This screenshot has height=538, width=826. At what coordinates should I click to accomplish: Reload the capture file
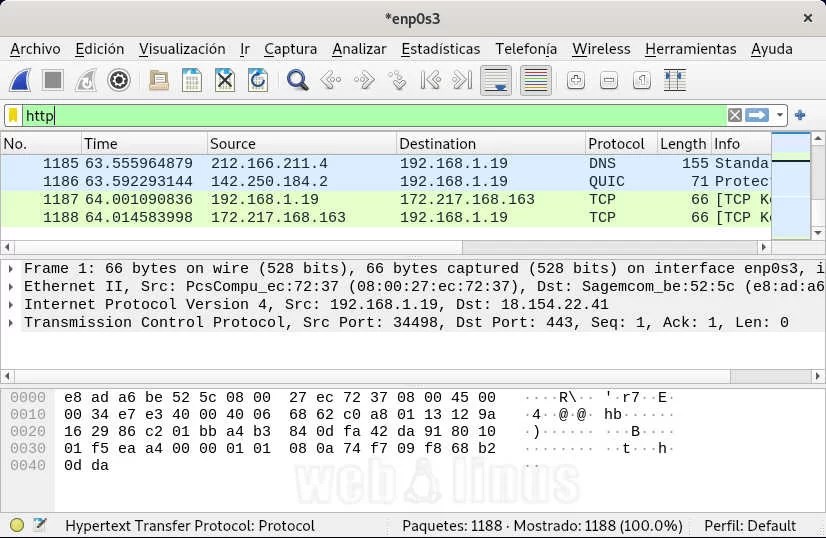click(258, 81)
